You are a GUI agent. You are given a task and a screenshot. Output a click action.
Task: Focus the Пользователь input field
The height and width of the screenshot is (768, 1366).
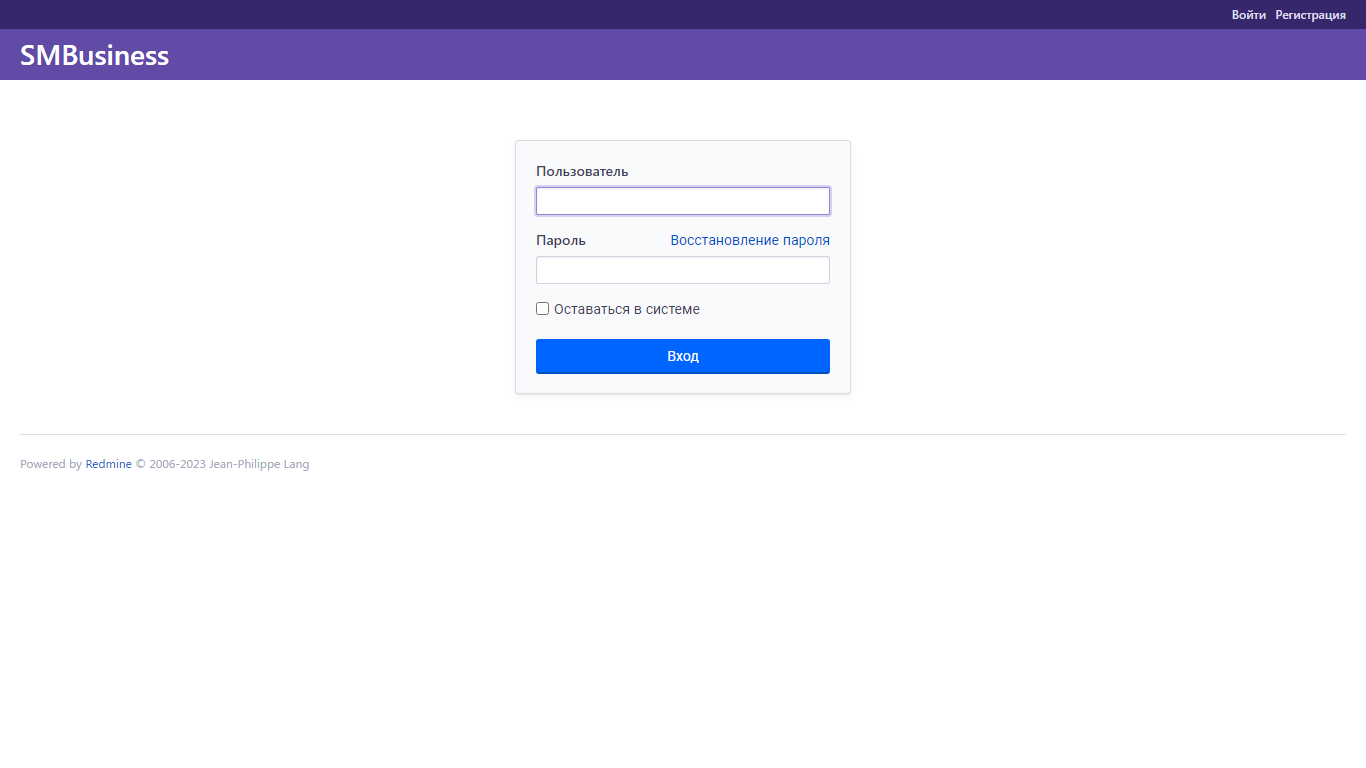pos(683,201)
